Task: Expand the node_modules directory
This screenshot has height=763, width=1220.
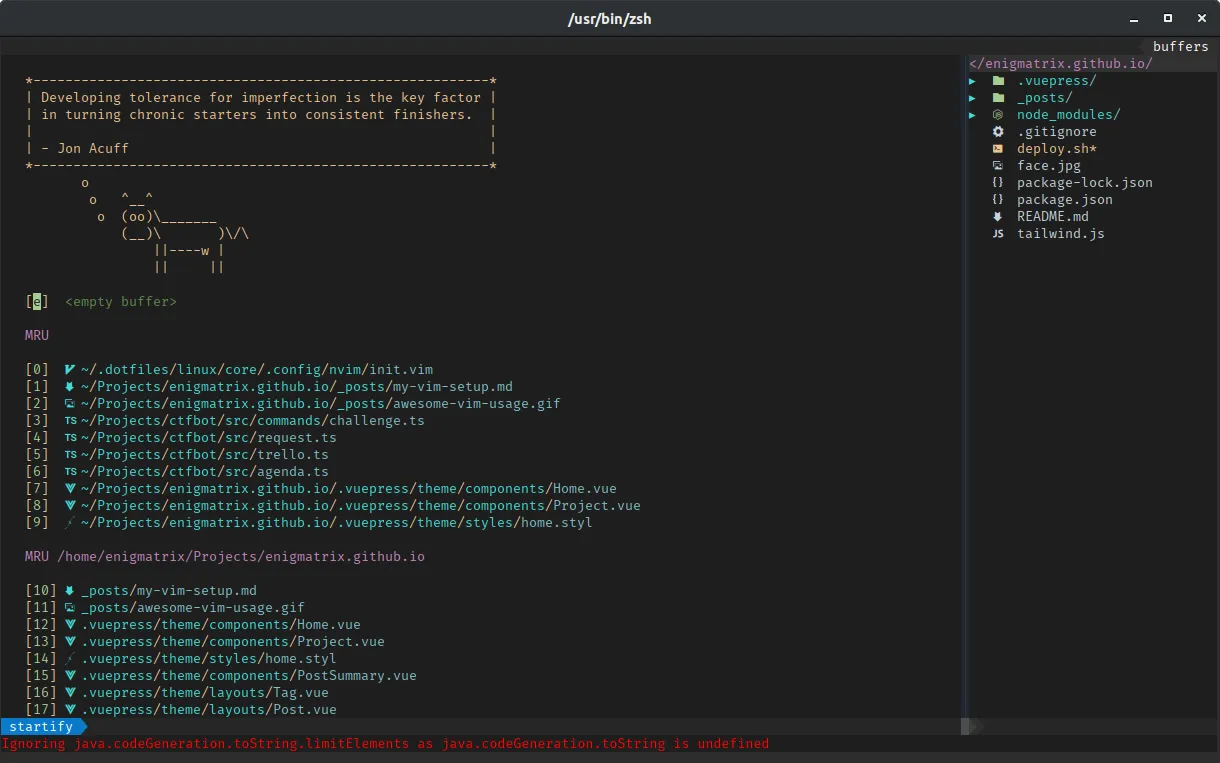Action: point(972,114)
